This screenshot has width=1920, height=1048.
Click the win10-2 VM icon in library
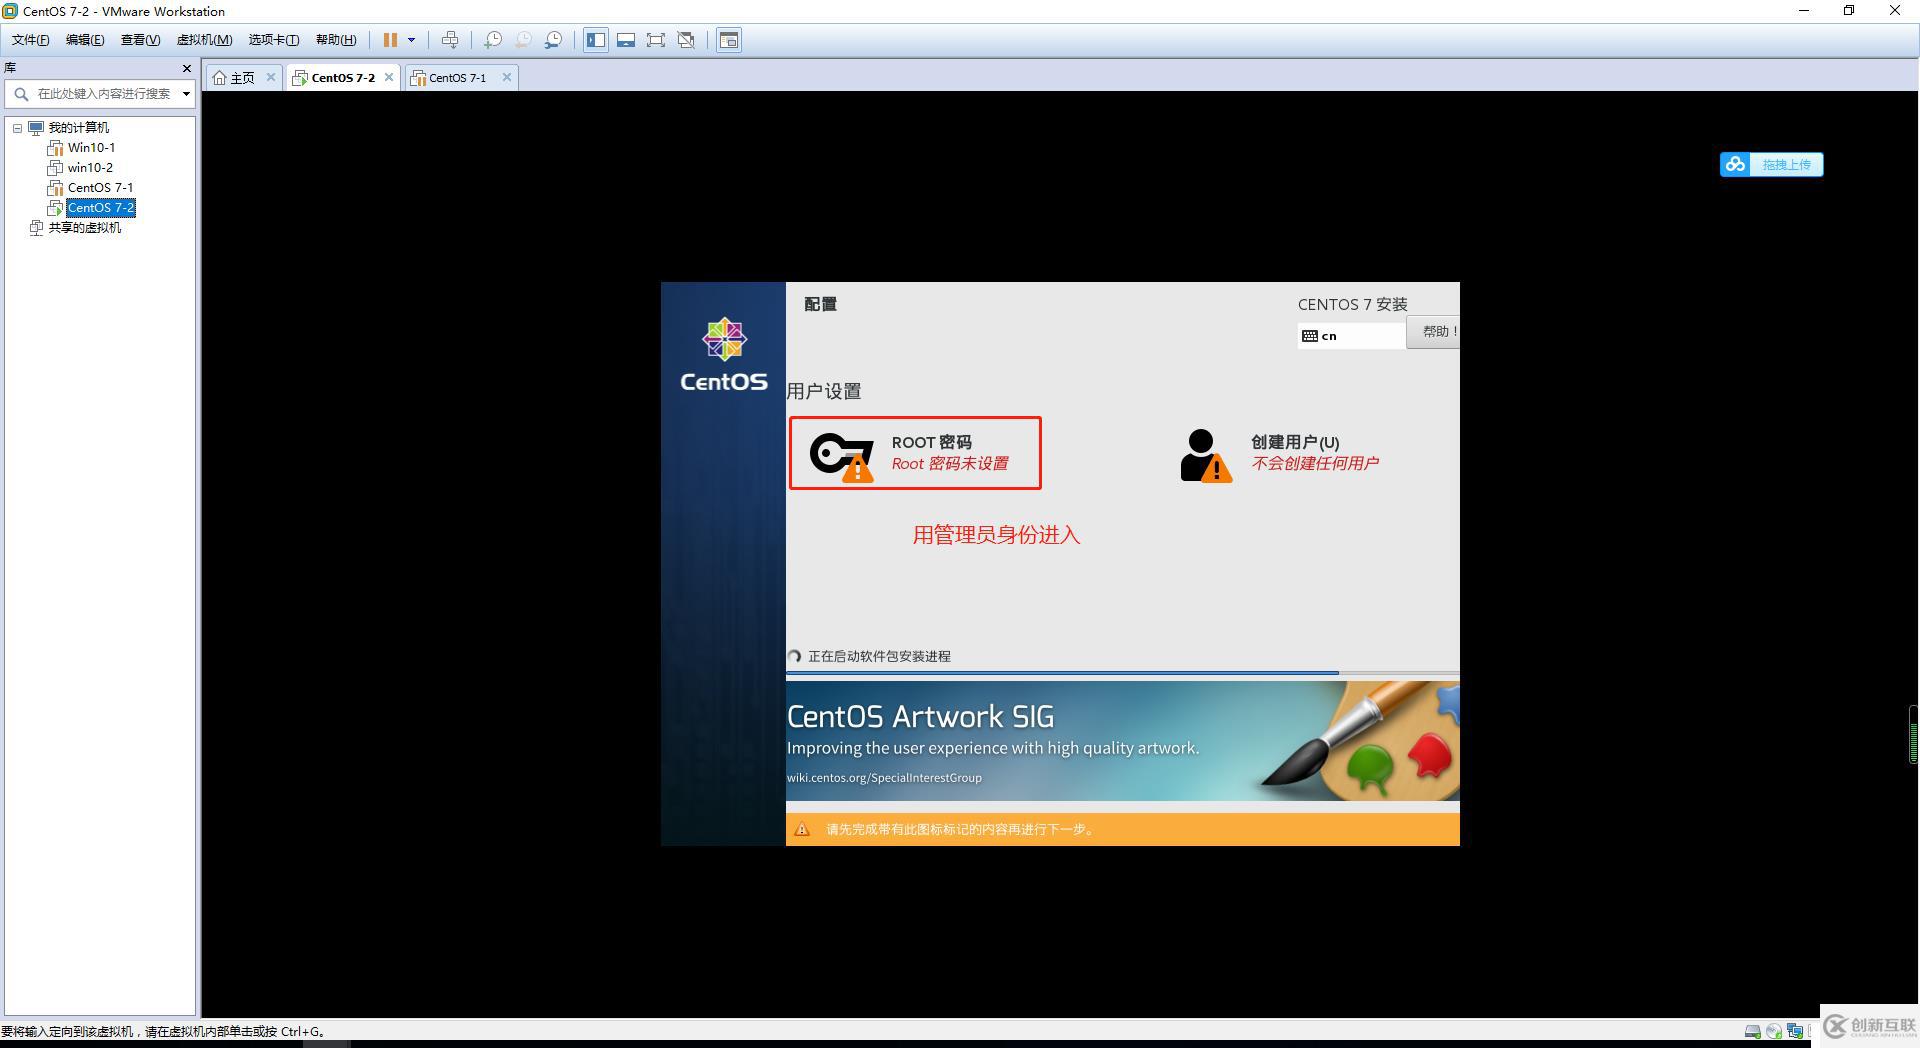55,168
